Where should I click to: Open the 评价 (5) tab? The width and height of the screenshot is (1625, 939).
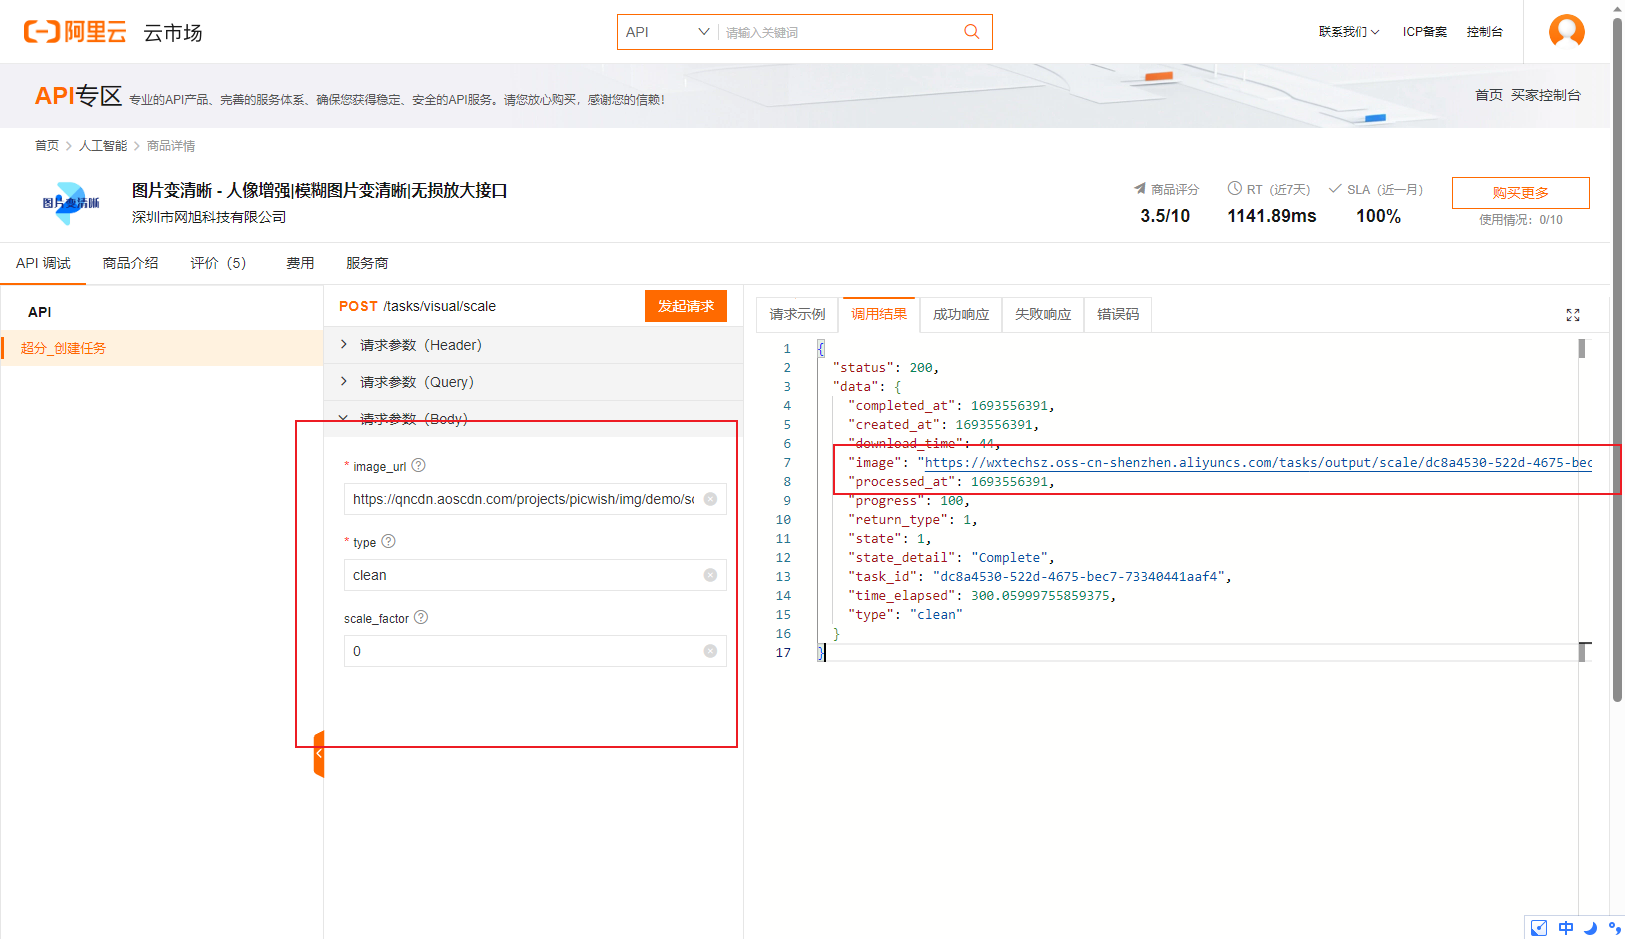pyautogui.click(x=218, y=263)
